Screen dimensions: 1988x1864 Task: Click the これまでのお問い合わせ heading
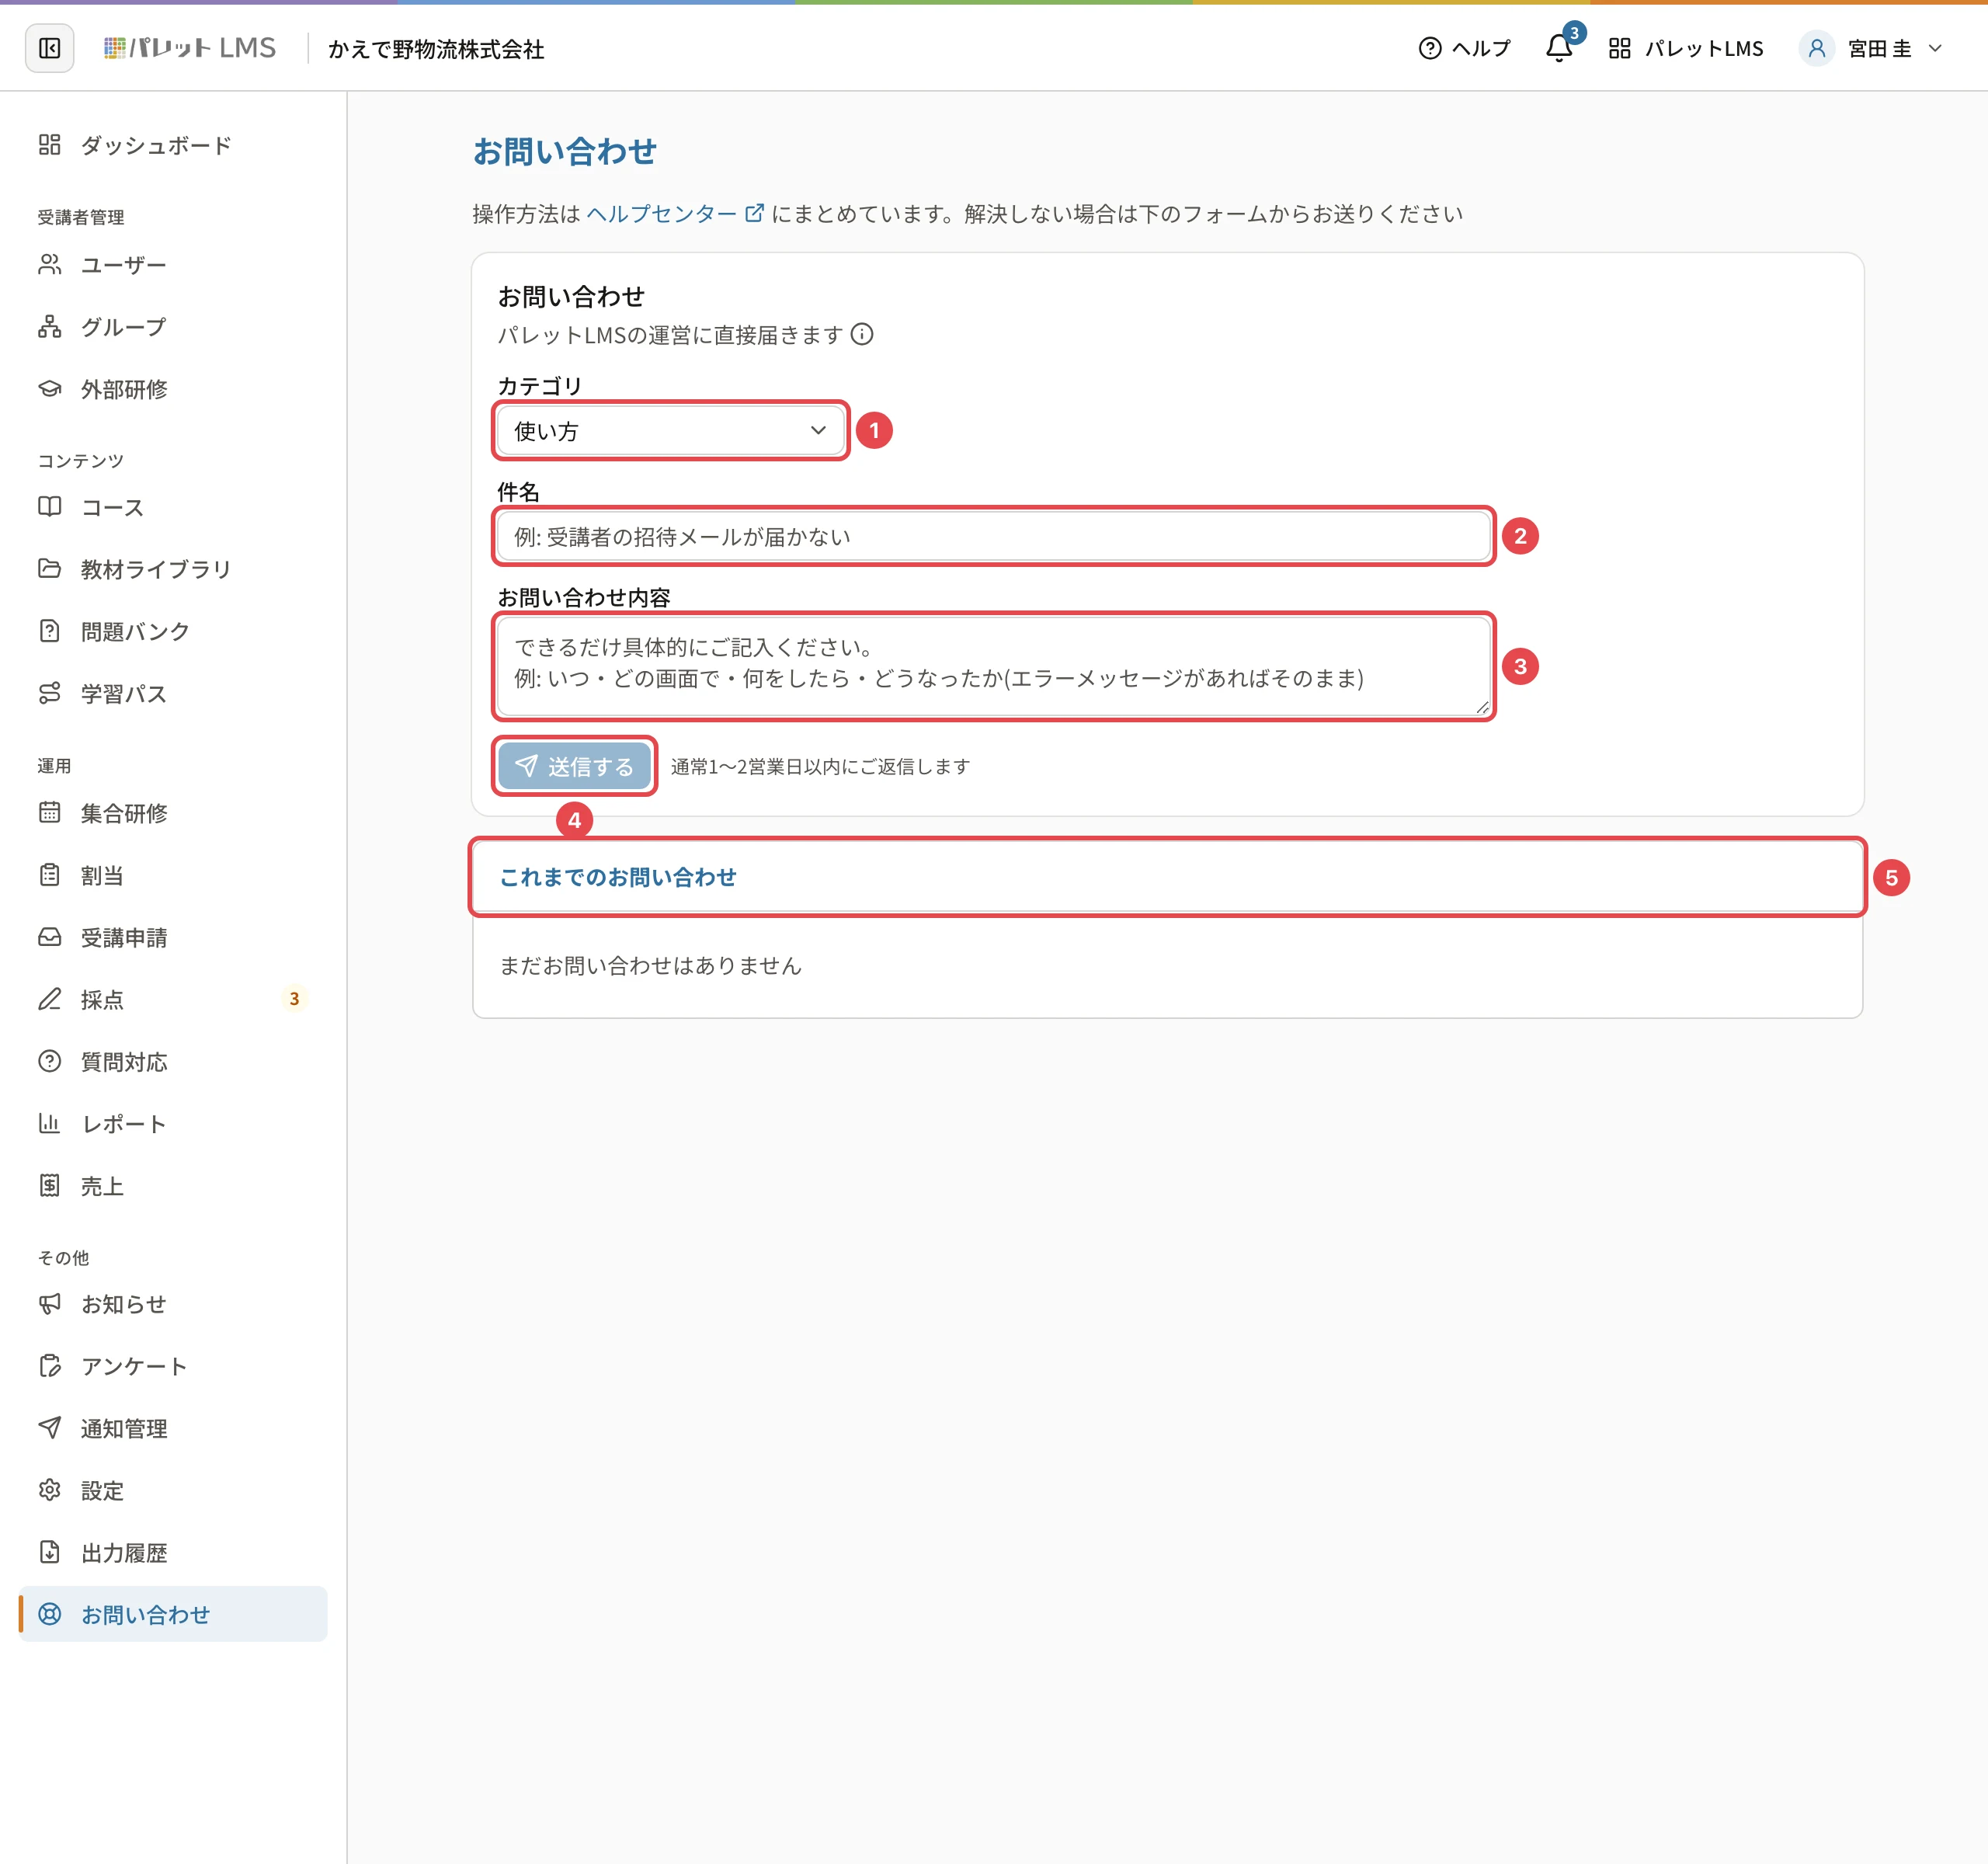point(617,877)
